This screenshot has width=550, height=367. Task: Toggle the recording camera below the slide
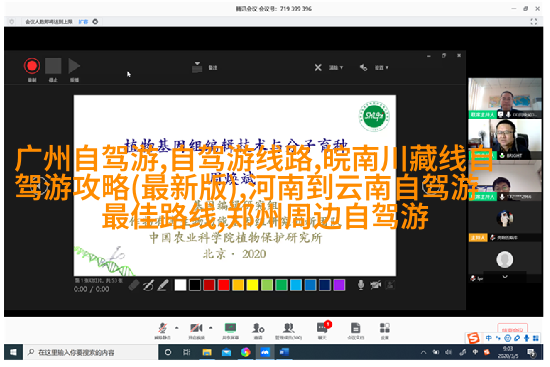[375, 285]
